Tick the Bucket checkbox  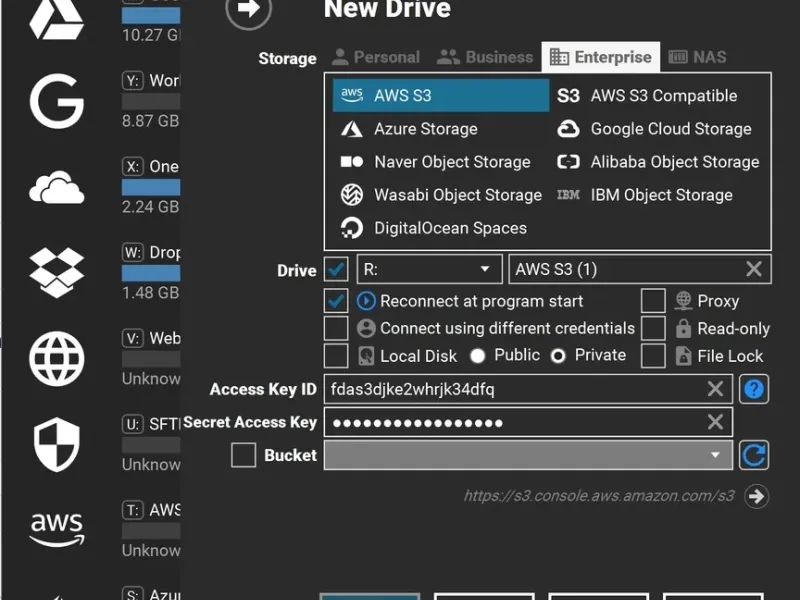click(243, 455)
